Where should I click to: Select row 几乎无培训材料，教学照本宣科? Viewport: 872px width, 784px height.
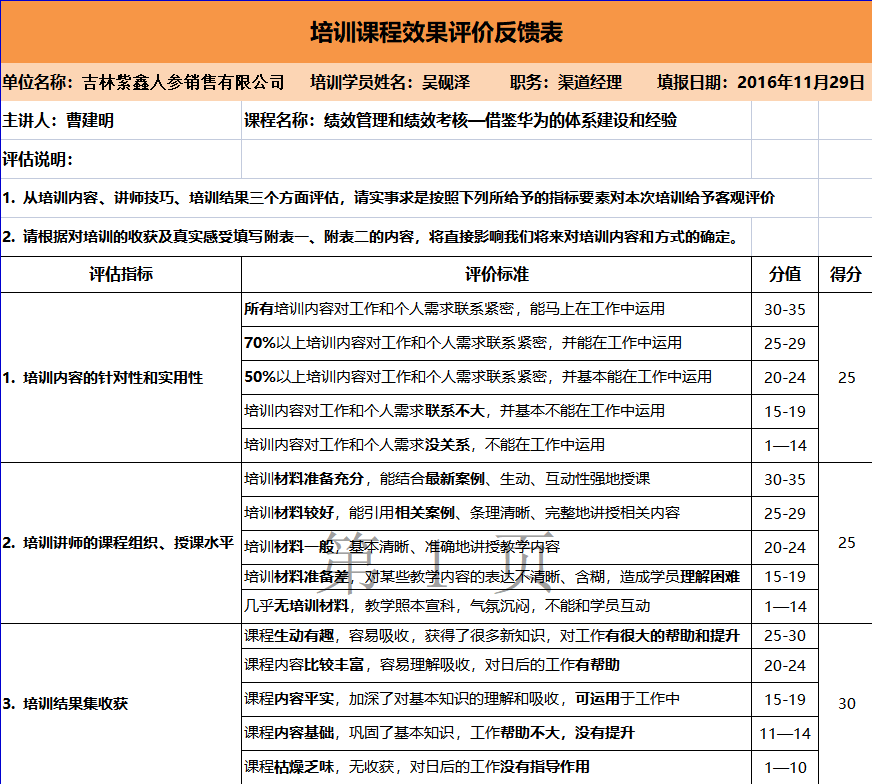point(497,606)
